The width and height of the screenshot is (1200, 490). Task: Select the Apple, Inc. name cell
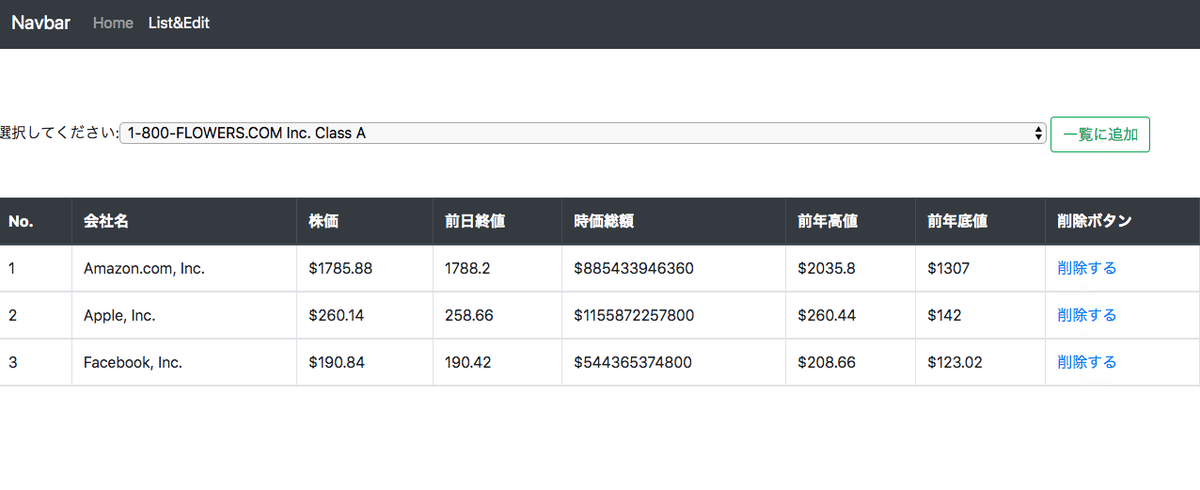click(120, 315)
